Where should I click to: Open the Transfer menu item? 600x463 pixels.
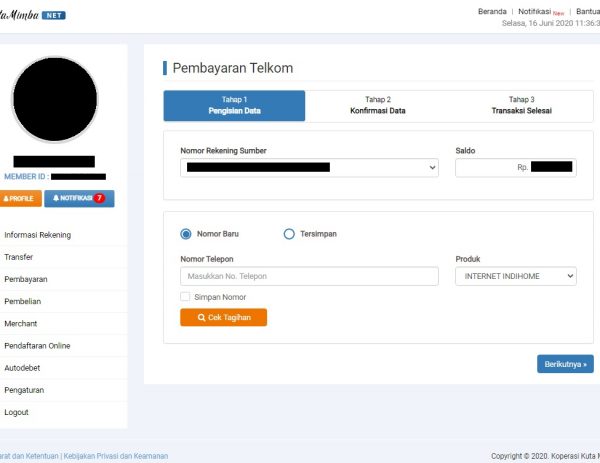[x=18, y=257]
